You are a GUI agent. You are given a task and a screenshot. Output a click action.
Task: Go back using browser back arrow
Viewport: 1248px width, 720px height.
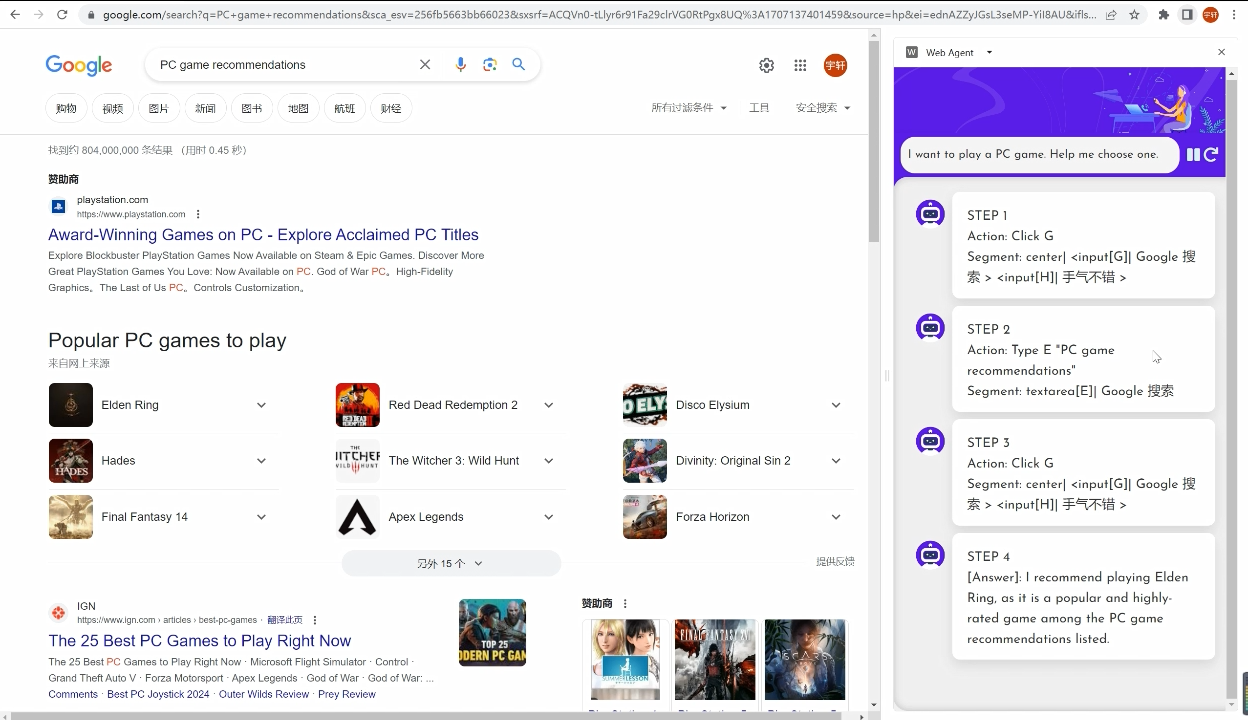(x=15, y=15)
